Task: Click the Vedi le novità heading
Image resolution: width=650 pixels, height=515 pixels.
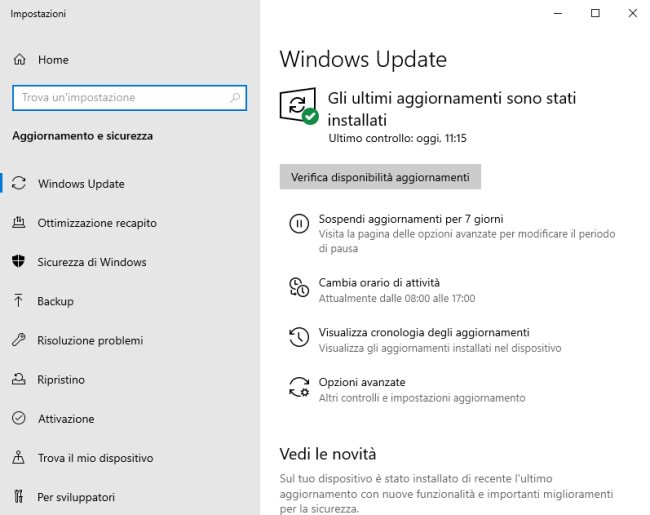Action: pos(327,454)
